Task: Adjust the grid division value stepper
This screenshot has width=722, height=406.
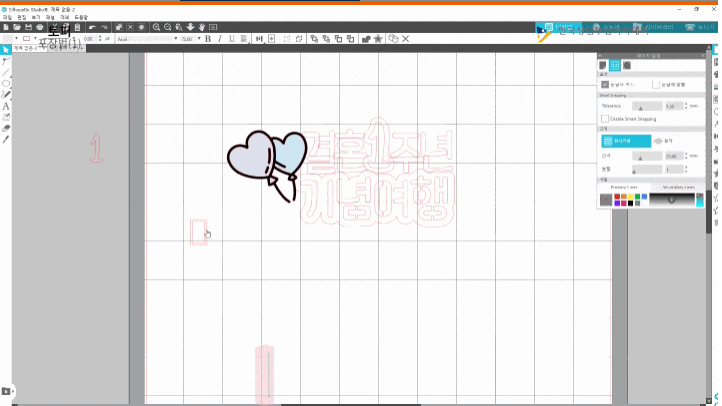Action: pos(686,169)
